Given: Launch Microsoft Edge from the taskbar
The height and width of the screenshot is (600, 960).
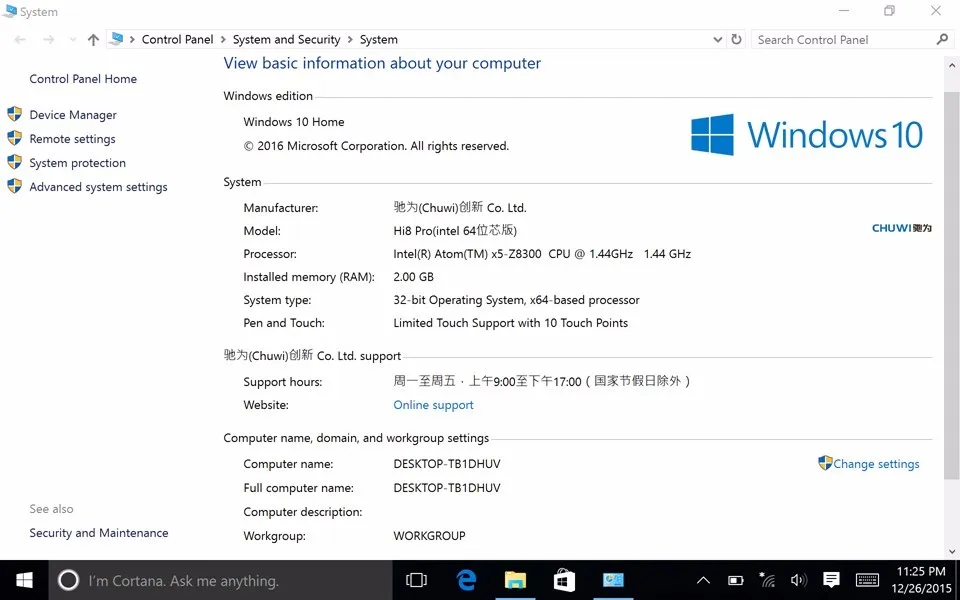Looking at the screenshot, I should coord(467,580).
